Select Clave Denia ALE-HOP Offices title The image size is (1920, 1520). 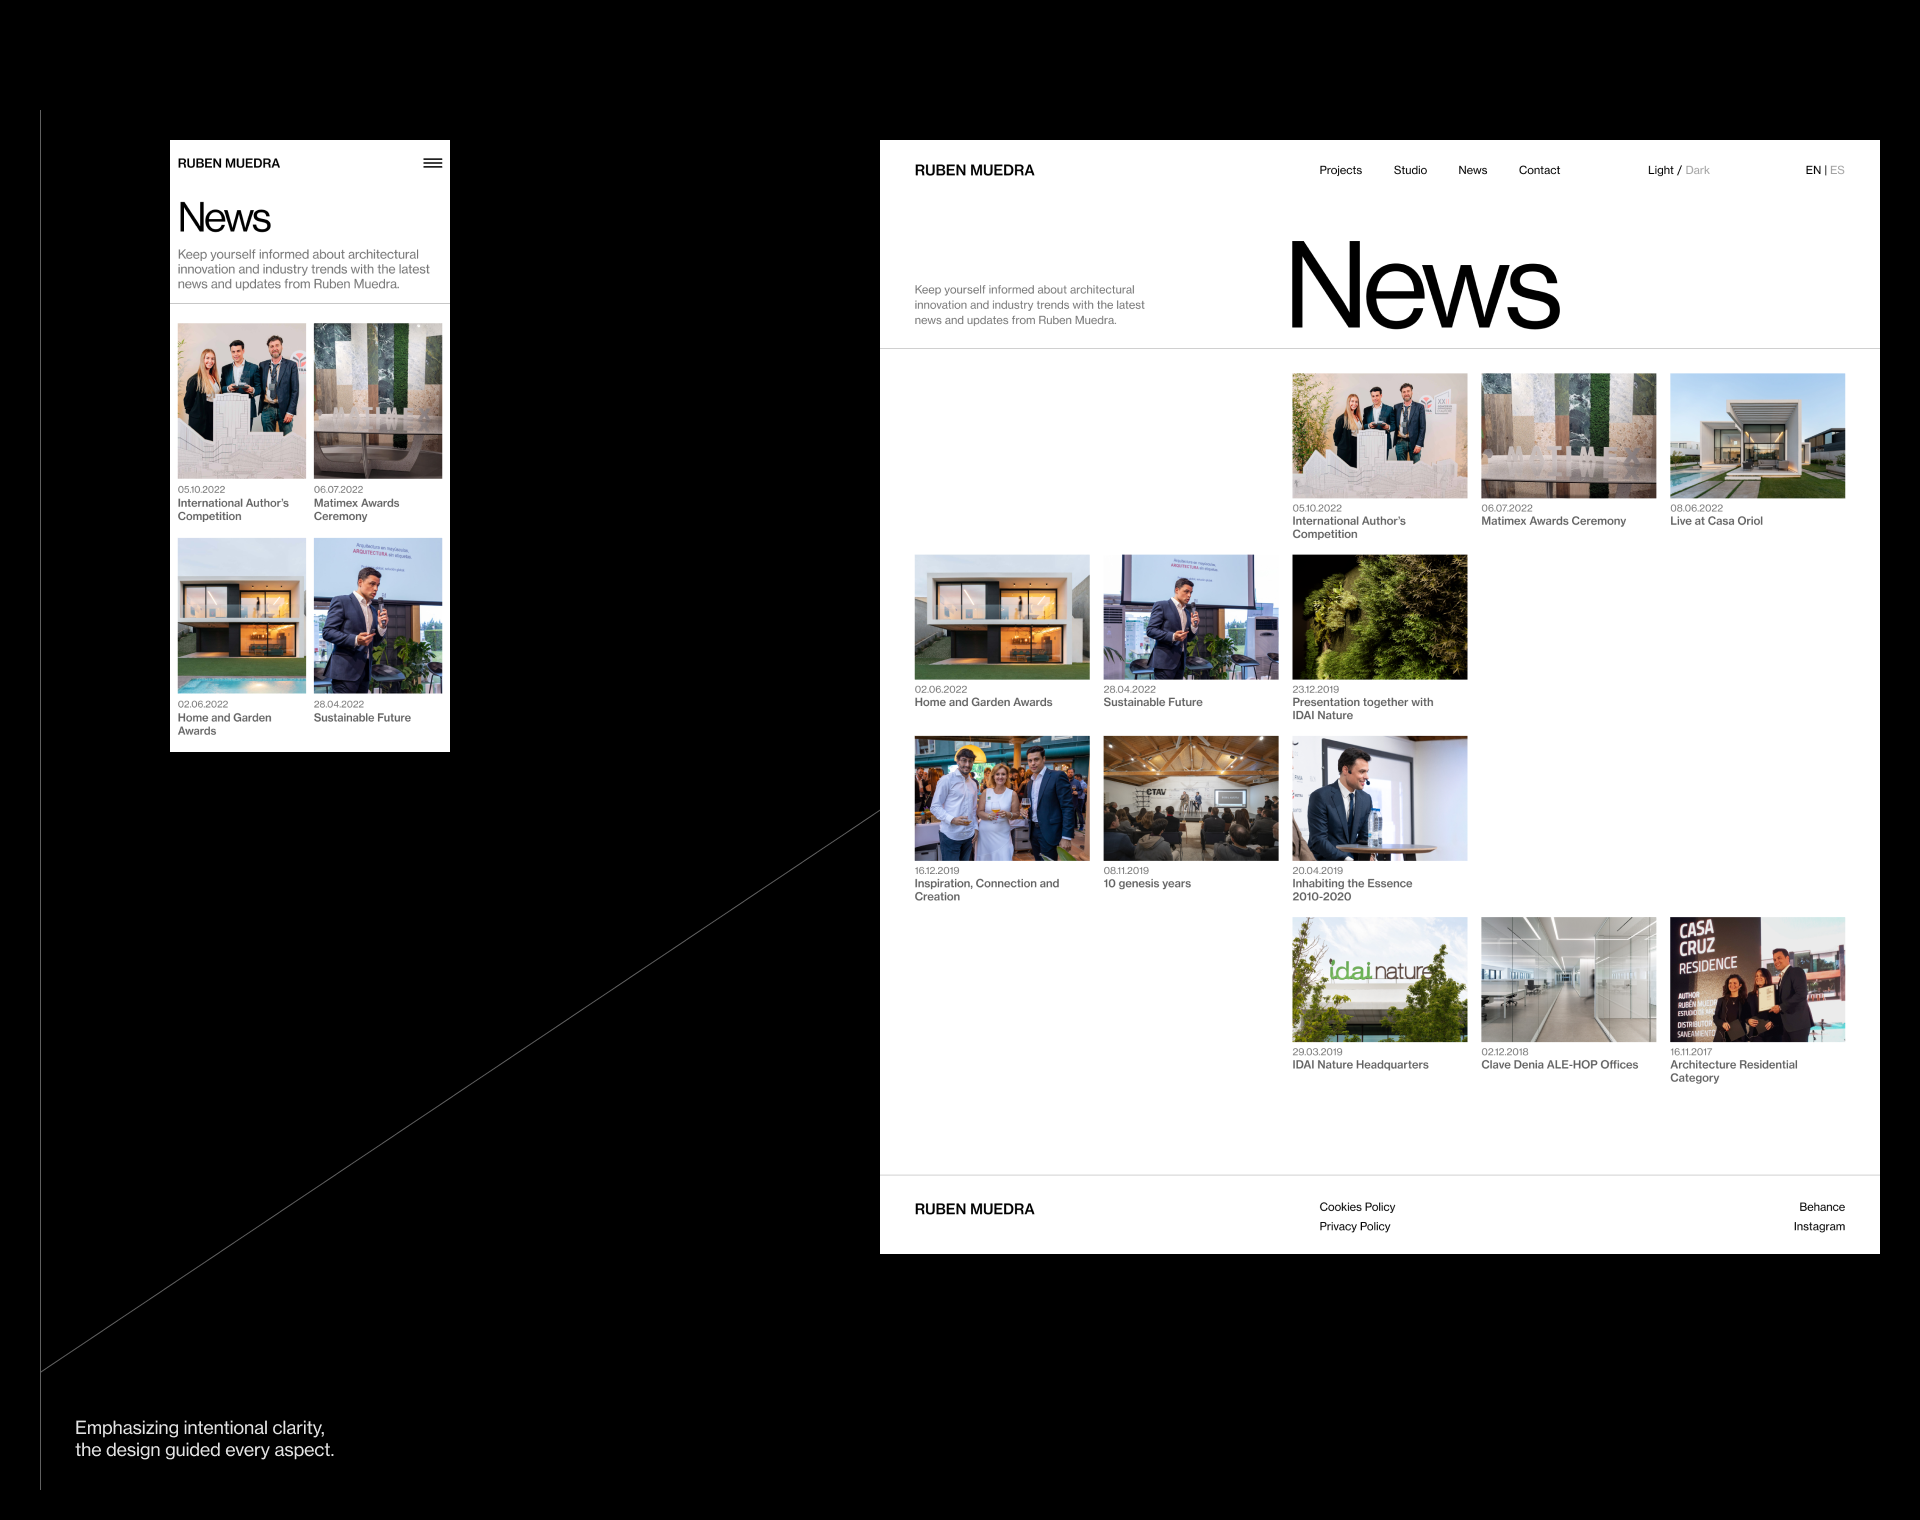click(1559, 1065)
